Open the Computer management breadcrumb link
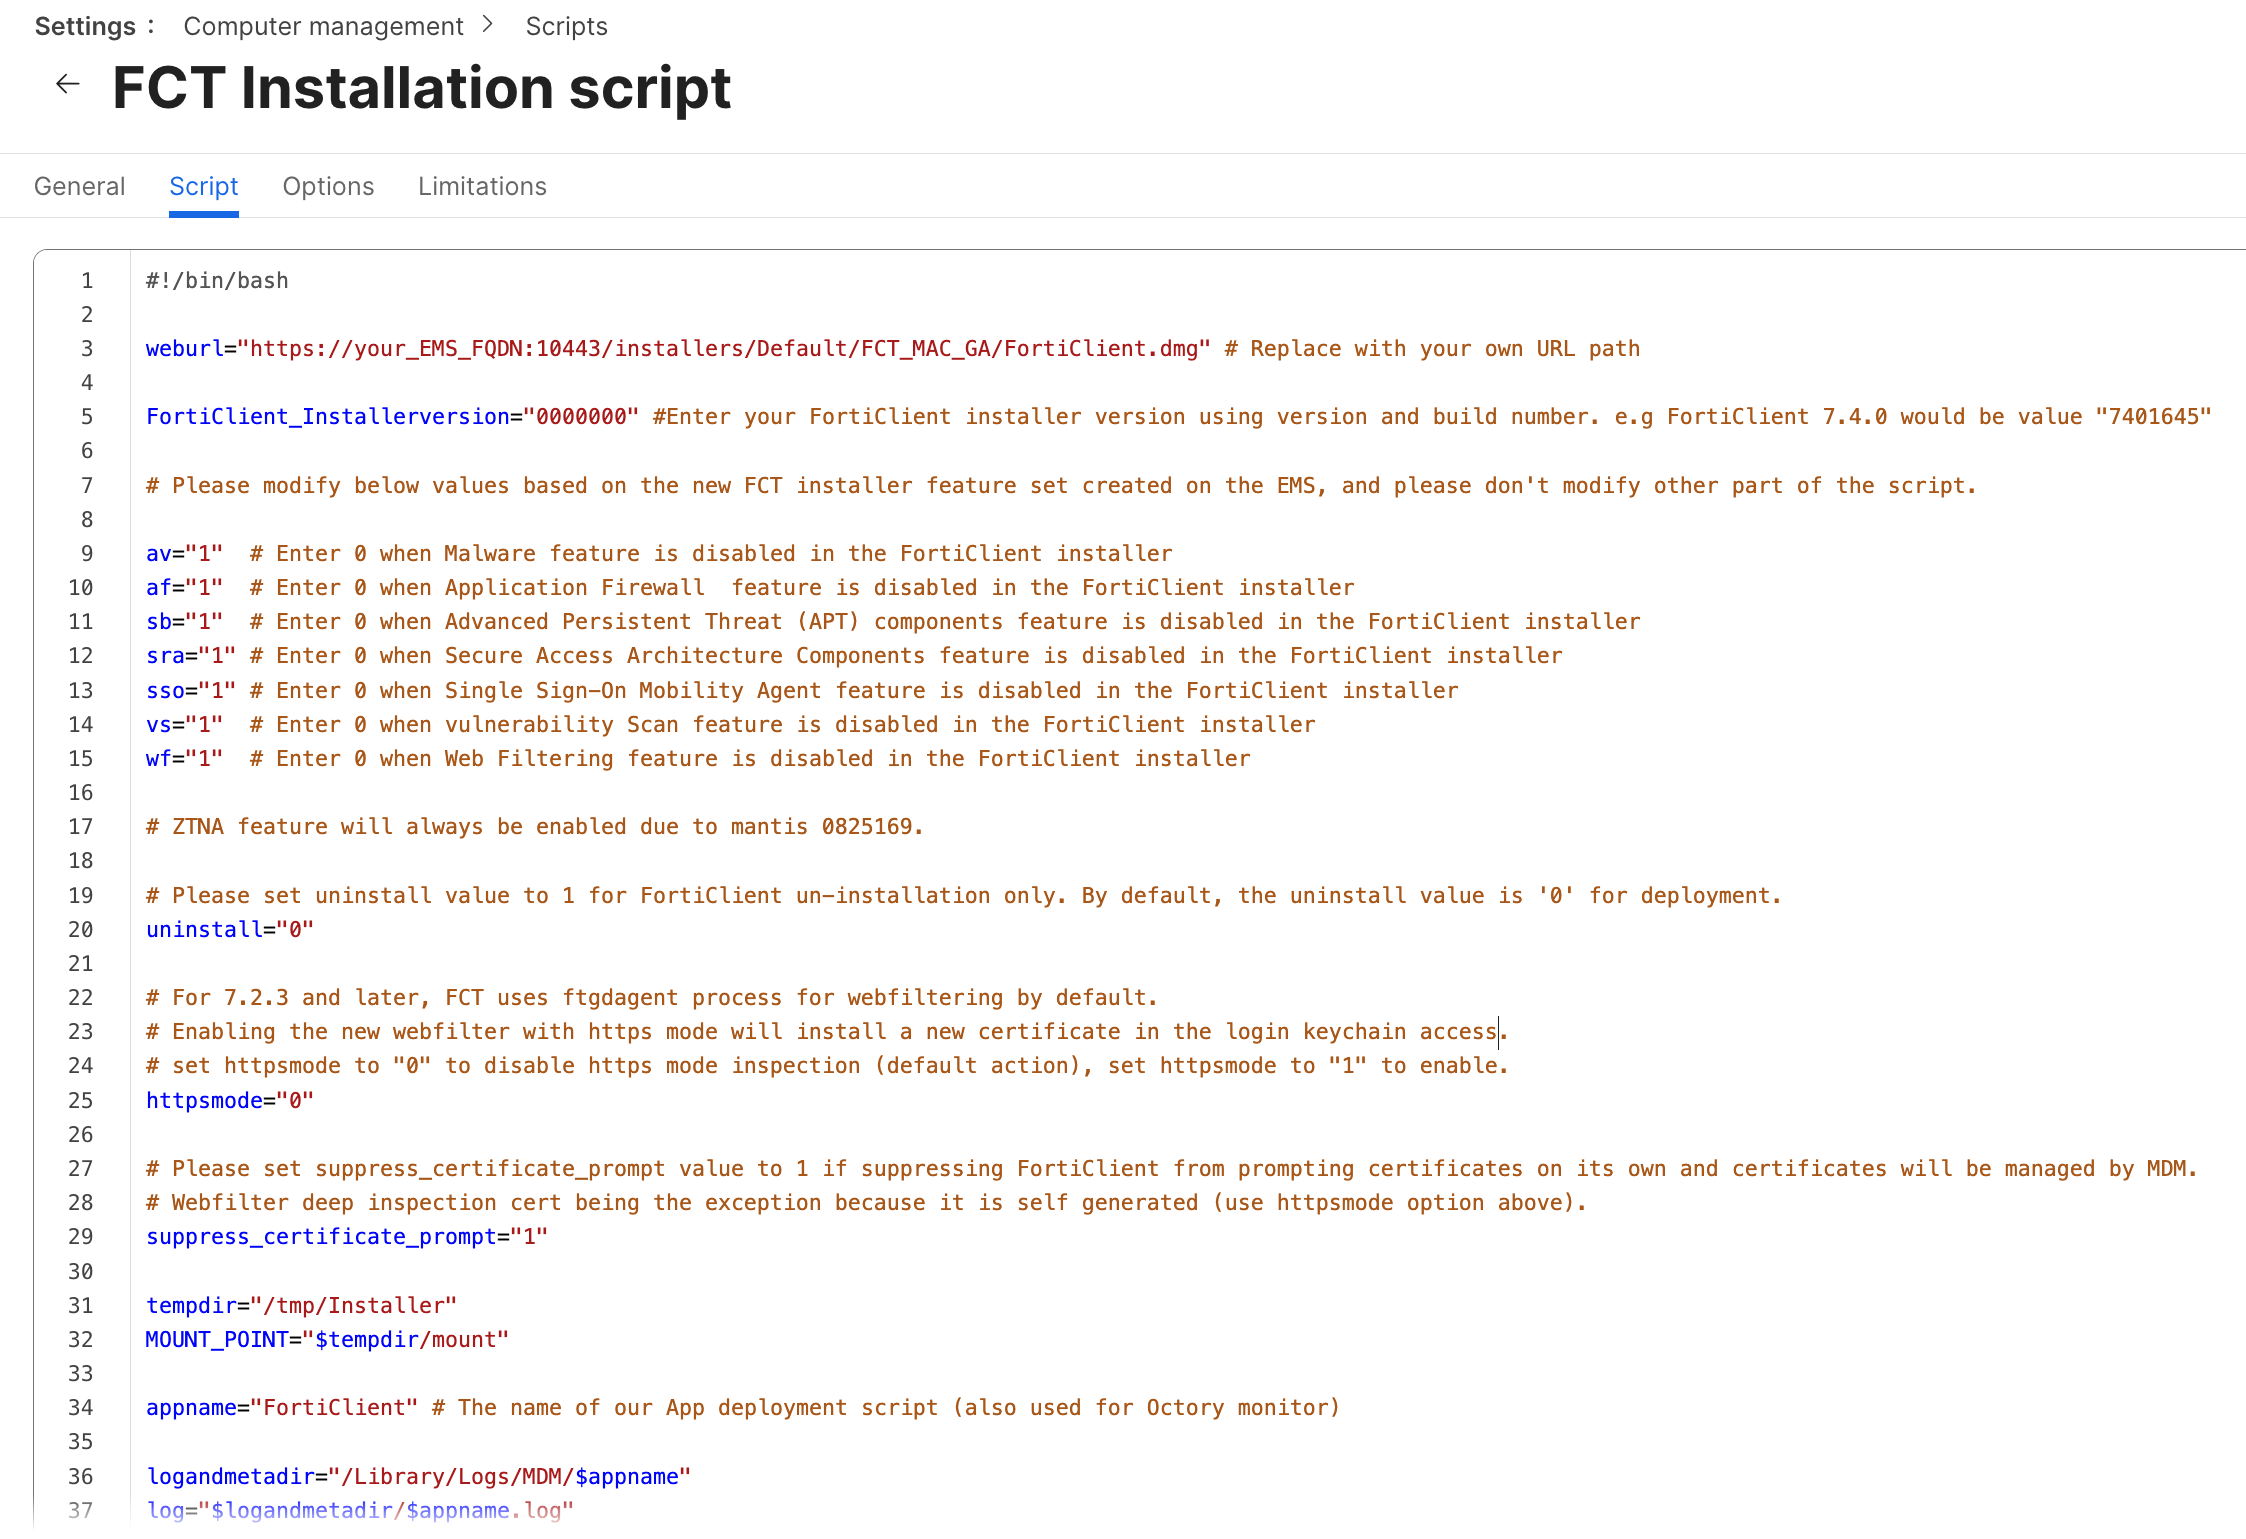Screen dimensions: 2246x1539 323,26
